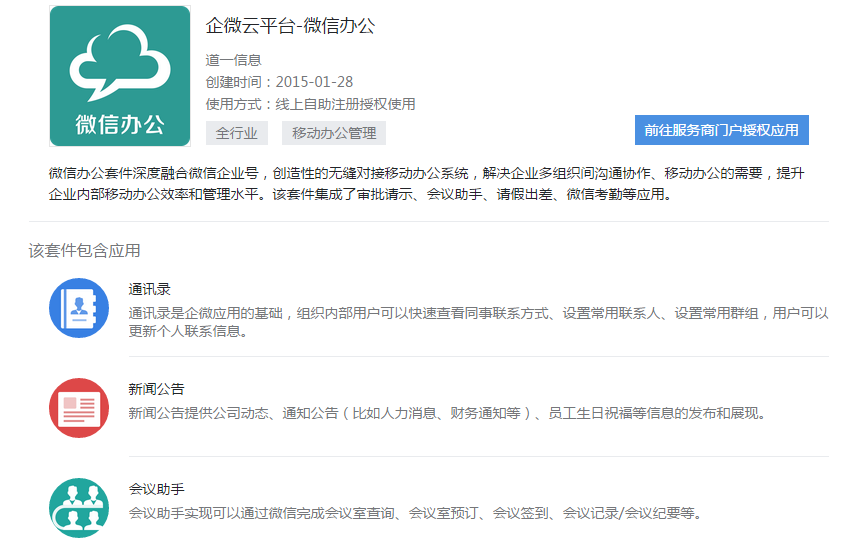This screenshot has width=859, height=550.
Task: Select the red 新闻公告 news icon
Action: 79,408
